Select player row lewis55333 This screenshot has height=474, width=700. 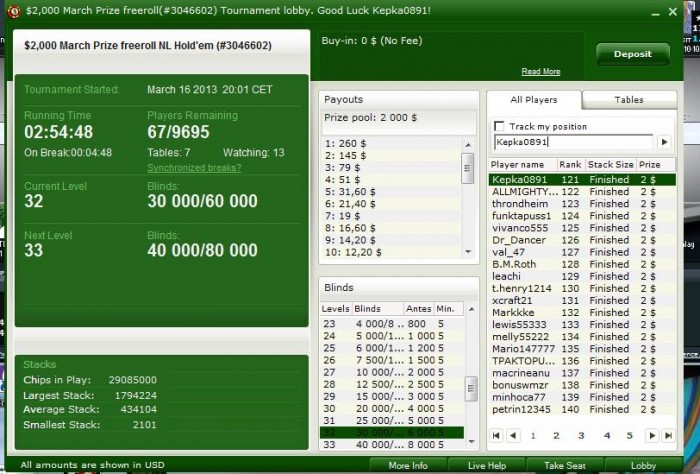coord(582,324)
